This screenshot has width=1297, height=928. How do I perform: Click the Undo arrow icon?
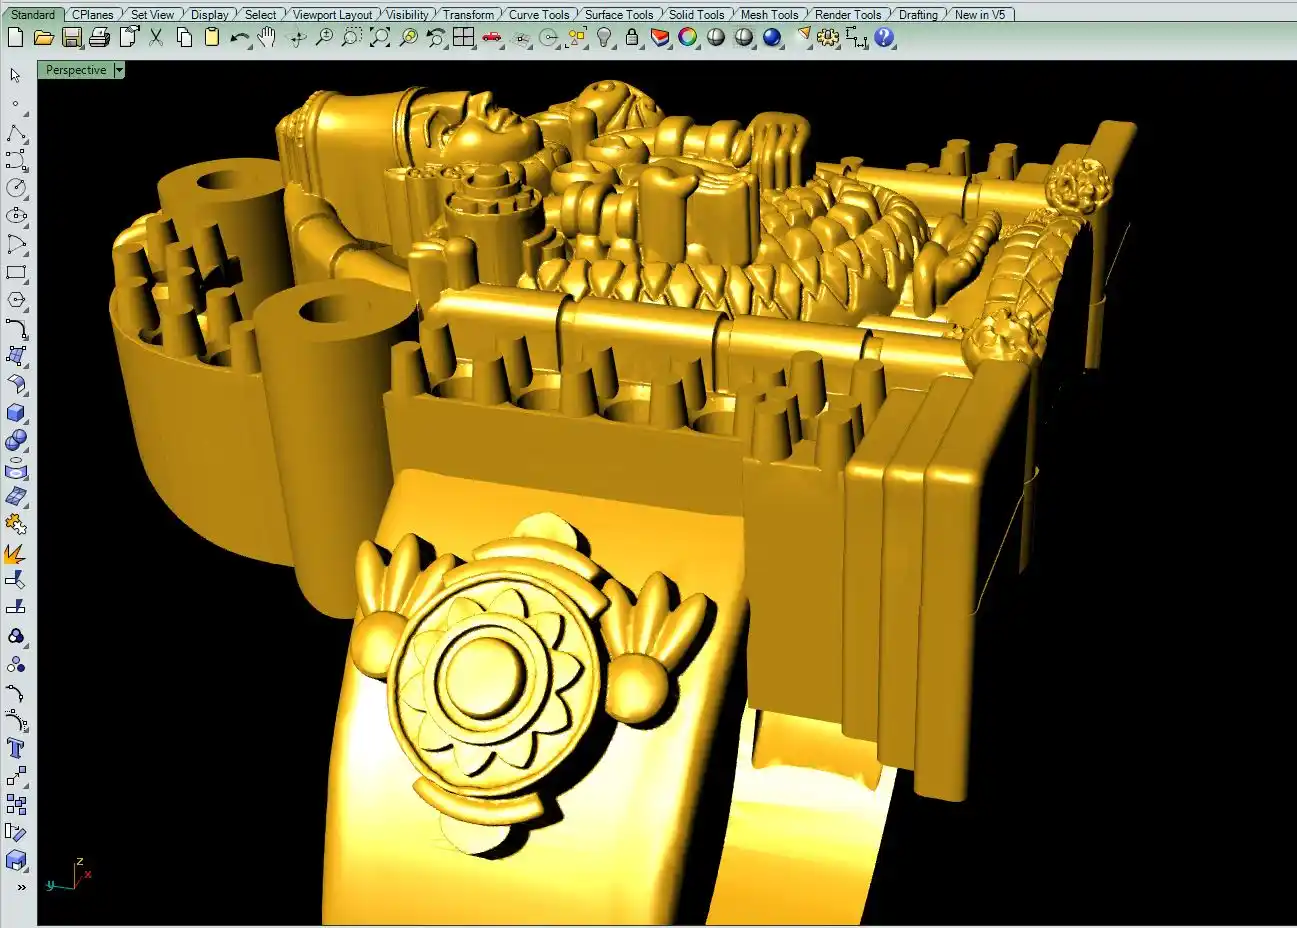pos(239,38)
